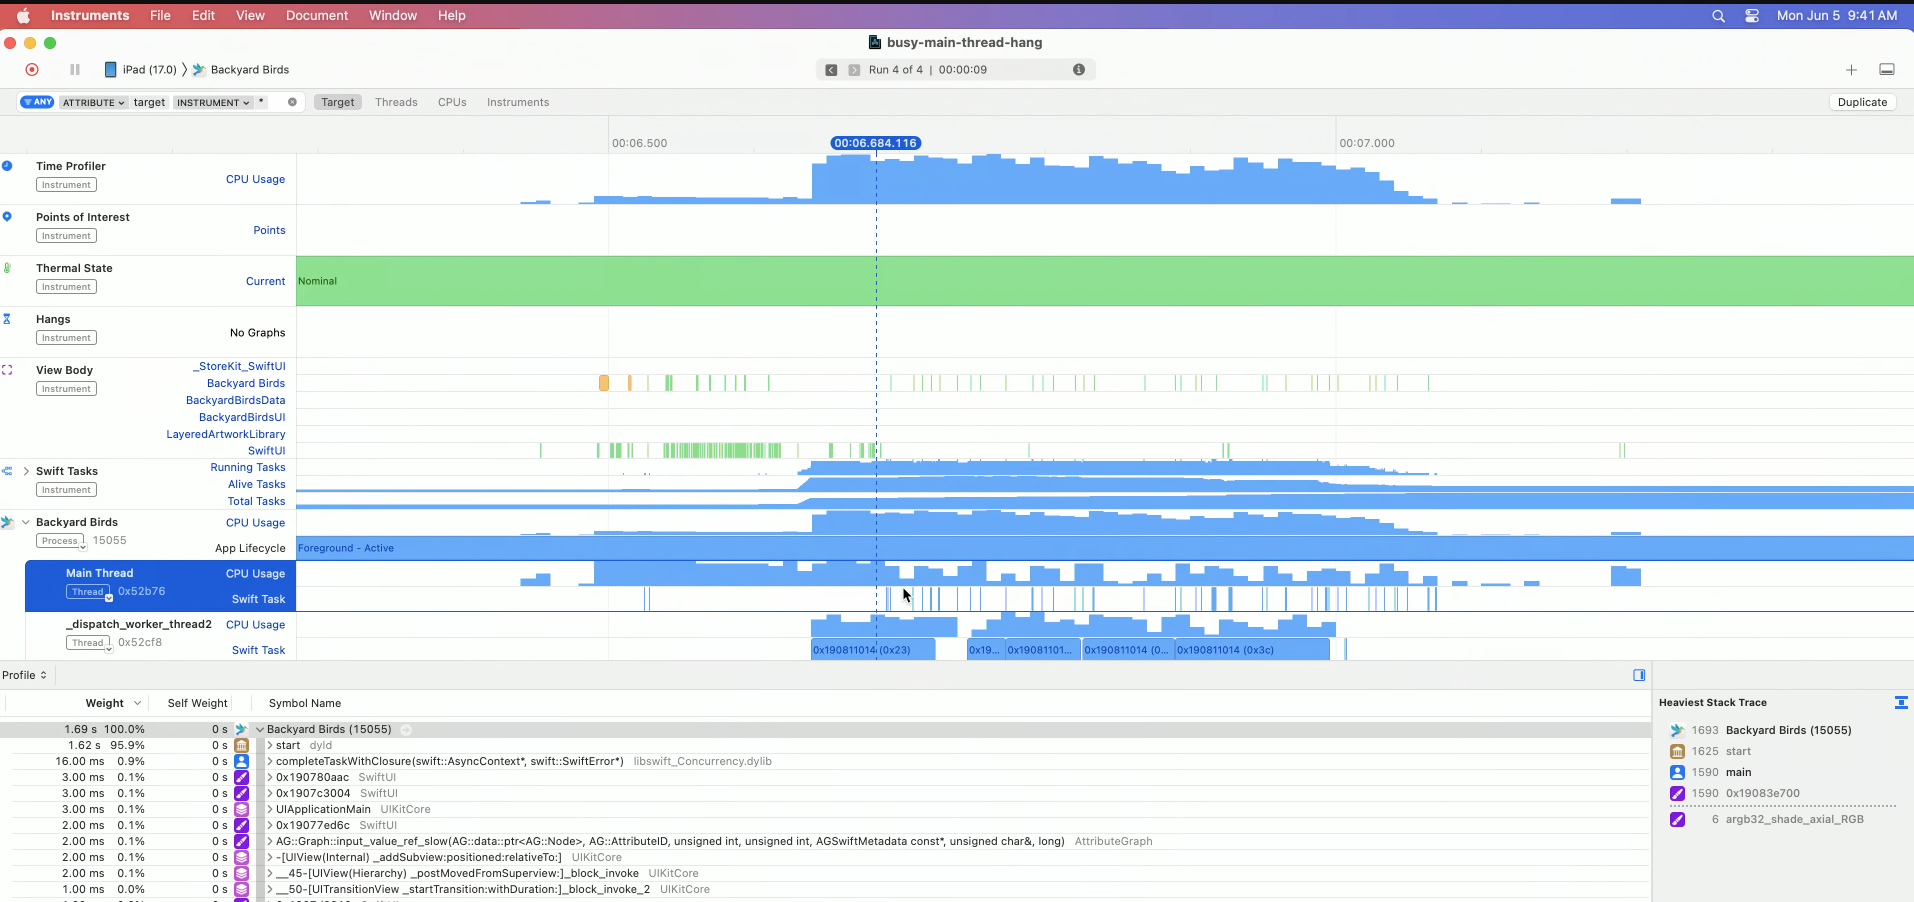1914x902 pixels.
Task: Expand the Swift Tasks track
Action: [25, 471]
